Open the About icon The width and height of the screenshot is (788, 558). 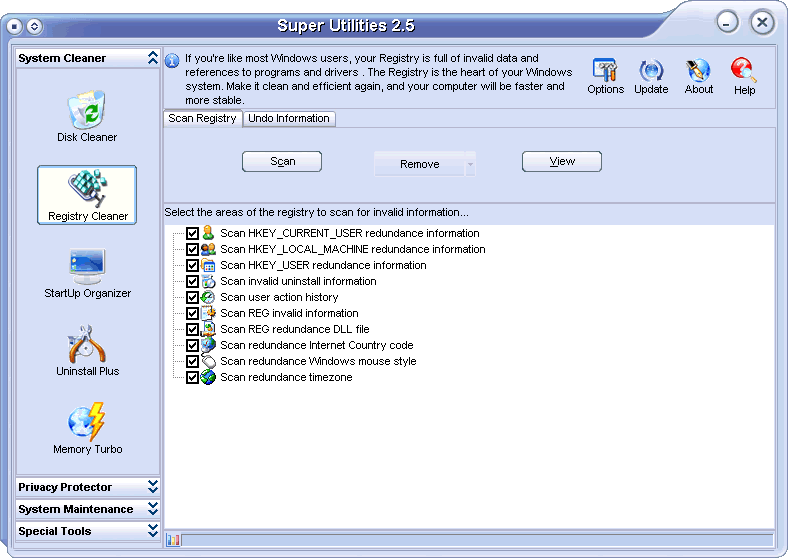click(x=699, y=76)
